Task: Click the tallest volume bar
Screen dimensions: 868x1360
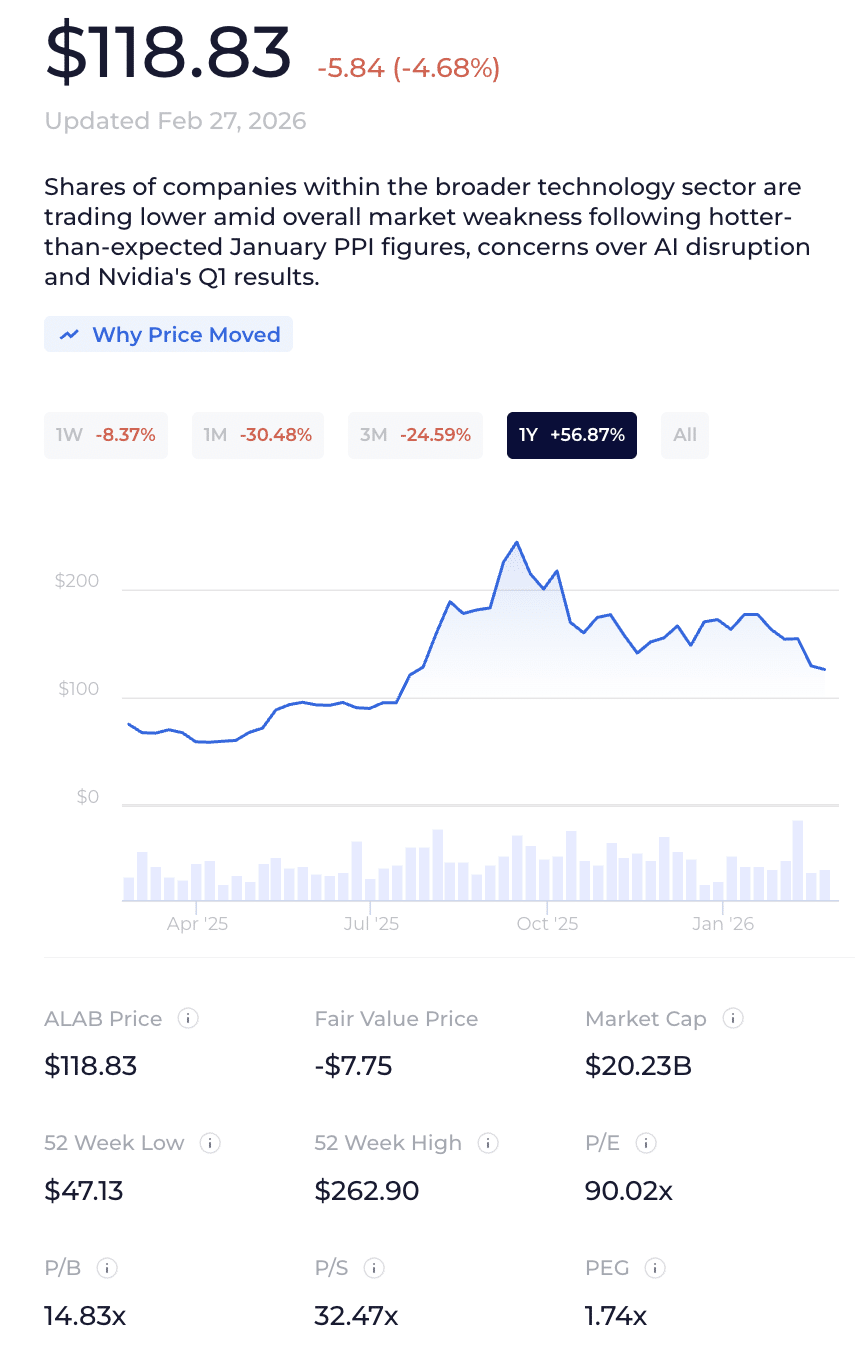Action: (798, 861)
